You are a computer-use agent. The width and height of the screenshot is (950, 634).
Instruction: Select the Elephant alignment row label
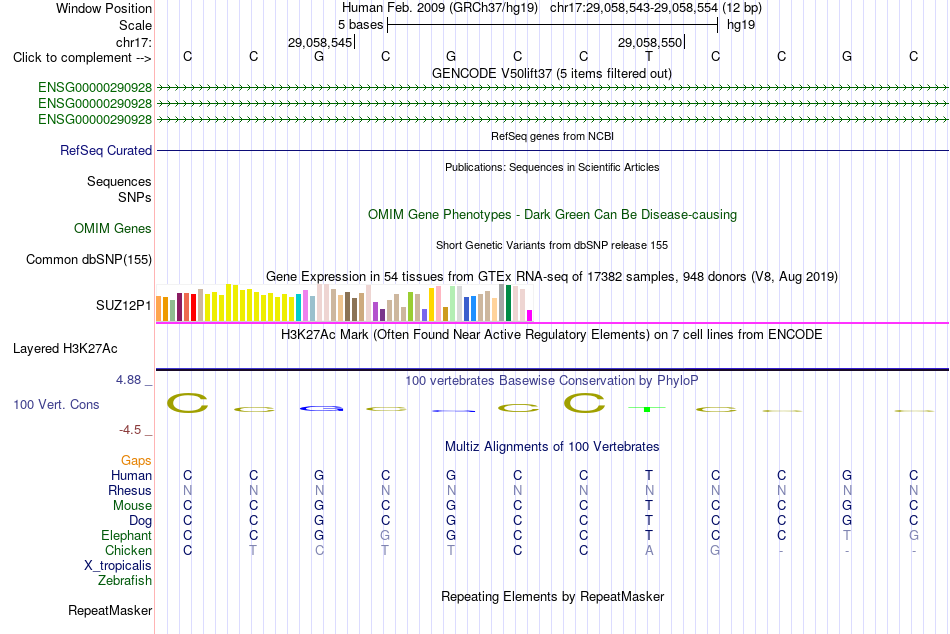point(127,536)
